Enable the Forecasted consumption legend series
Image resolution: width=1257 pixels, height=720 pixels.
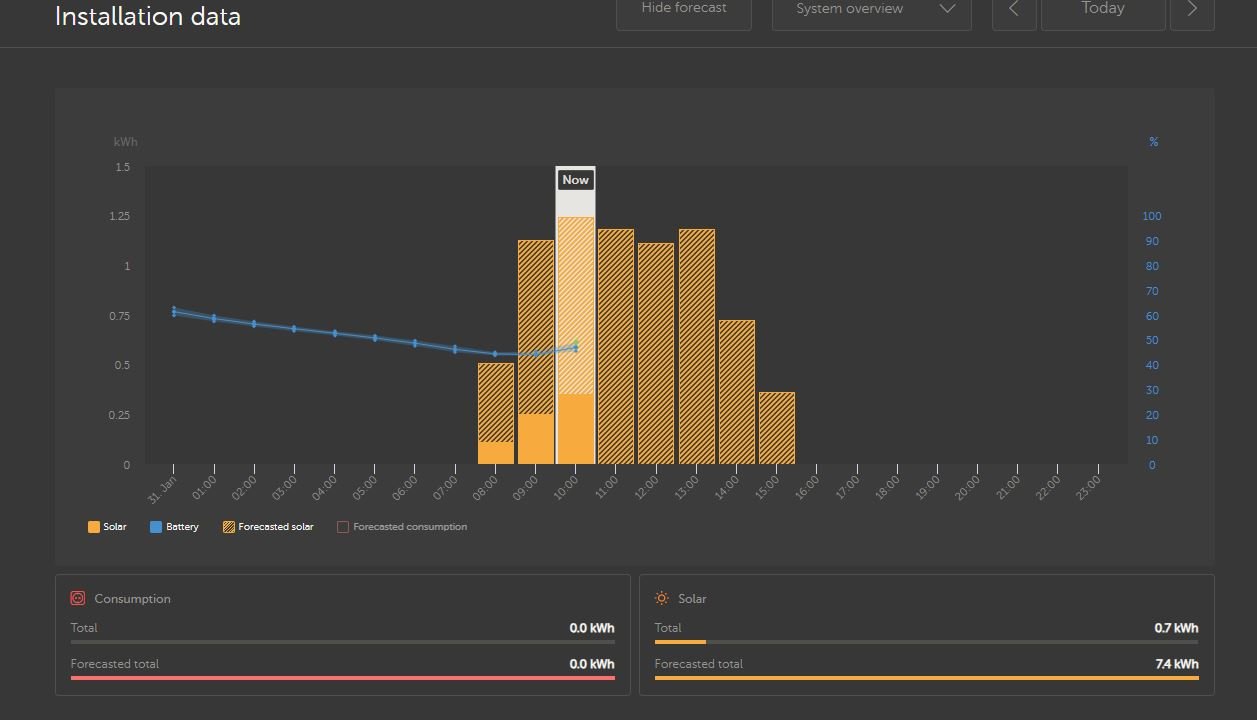(401, 527)
